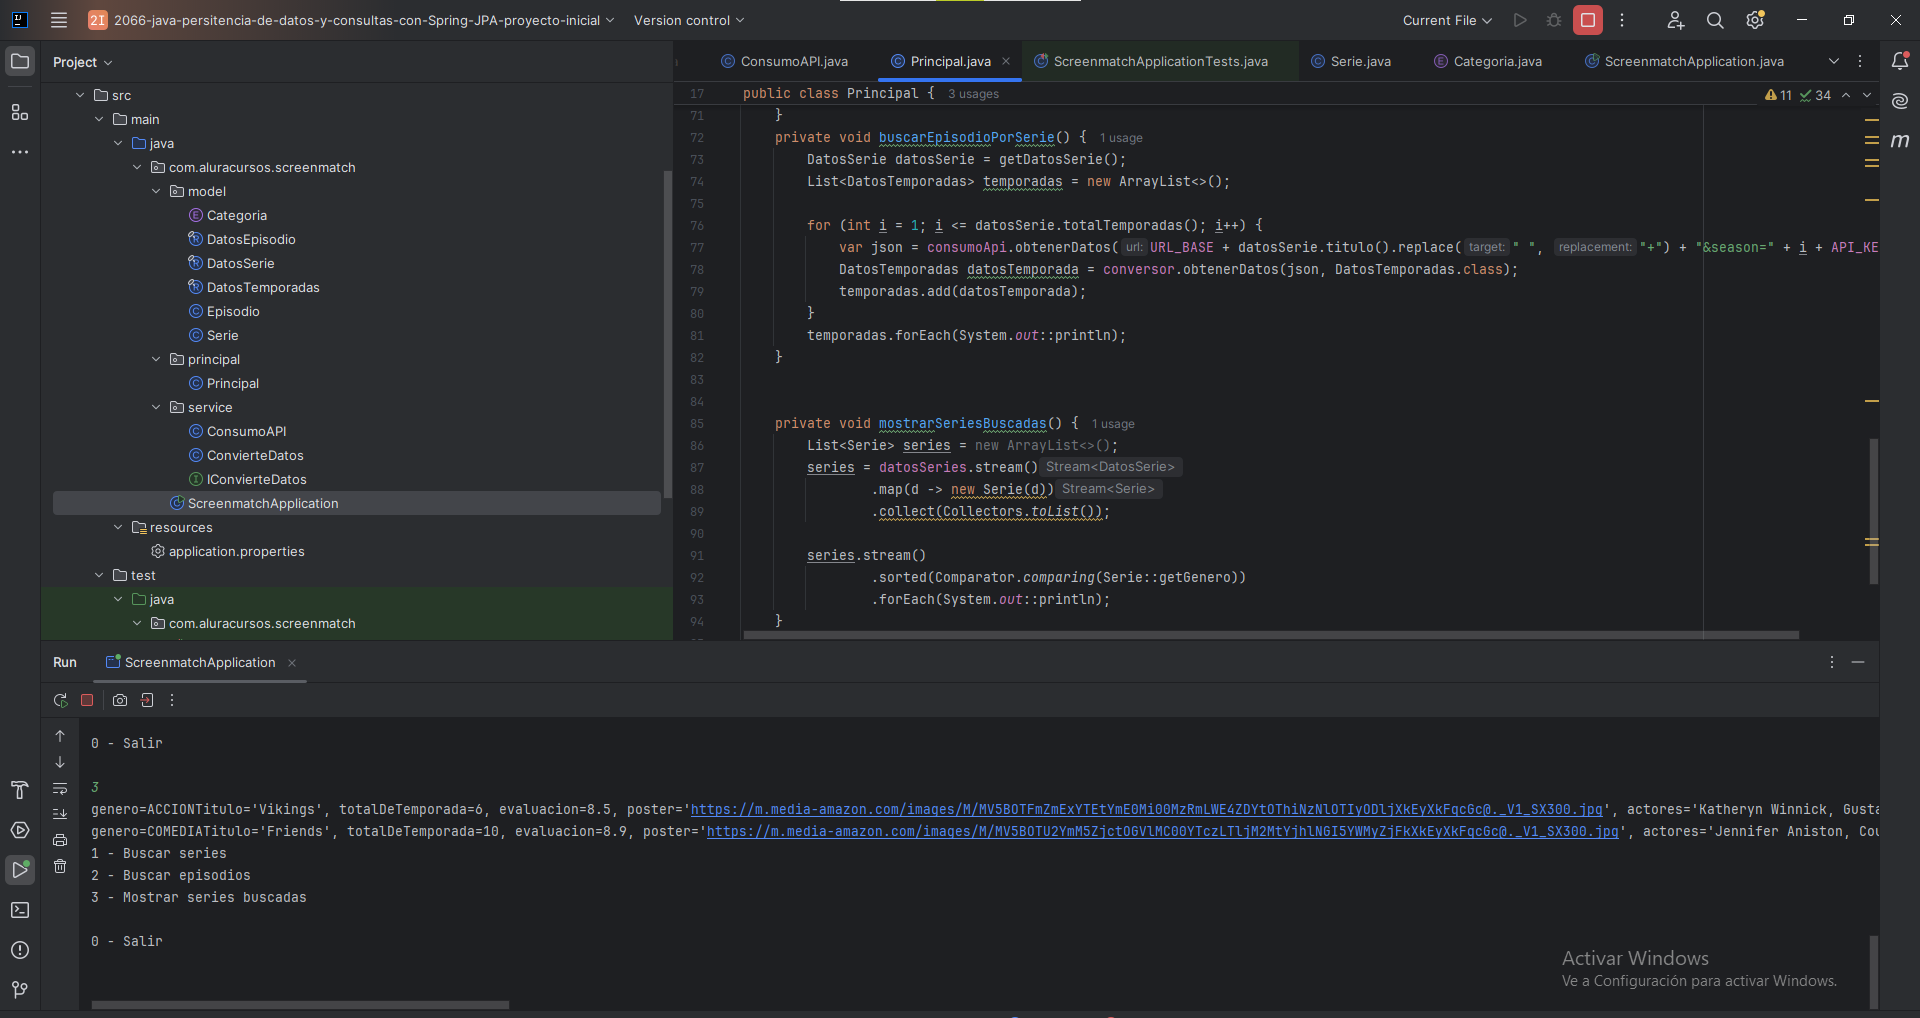
Task: Show hidden editor tabs dropdown chevron
Action: point(1833,61)
